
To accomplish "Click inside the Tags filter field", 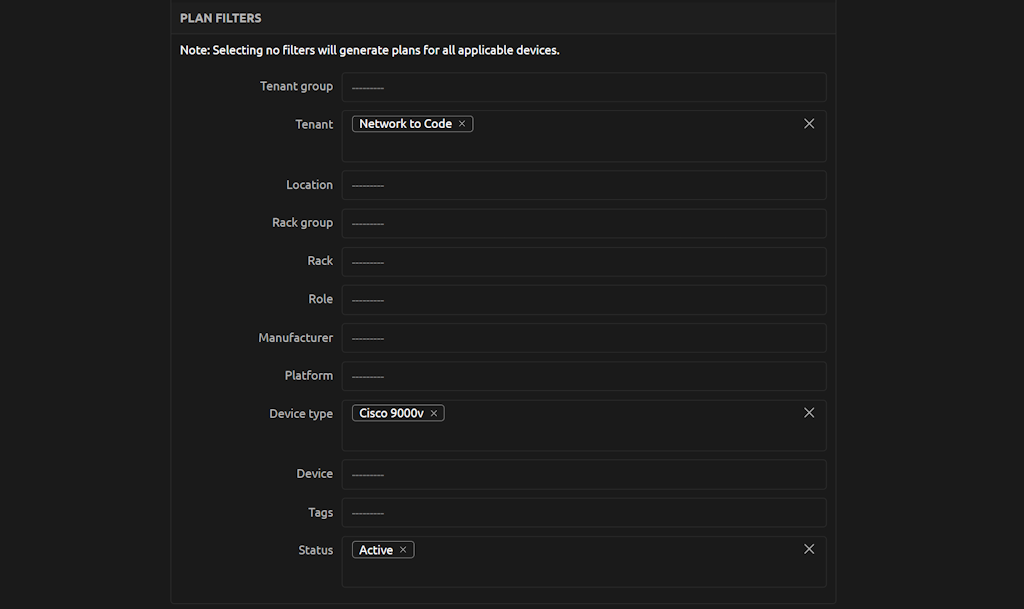I will pos(584,512).
